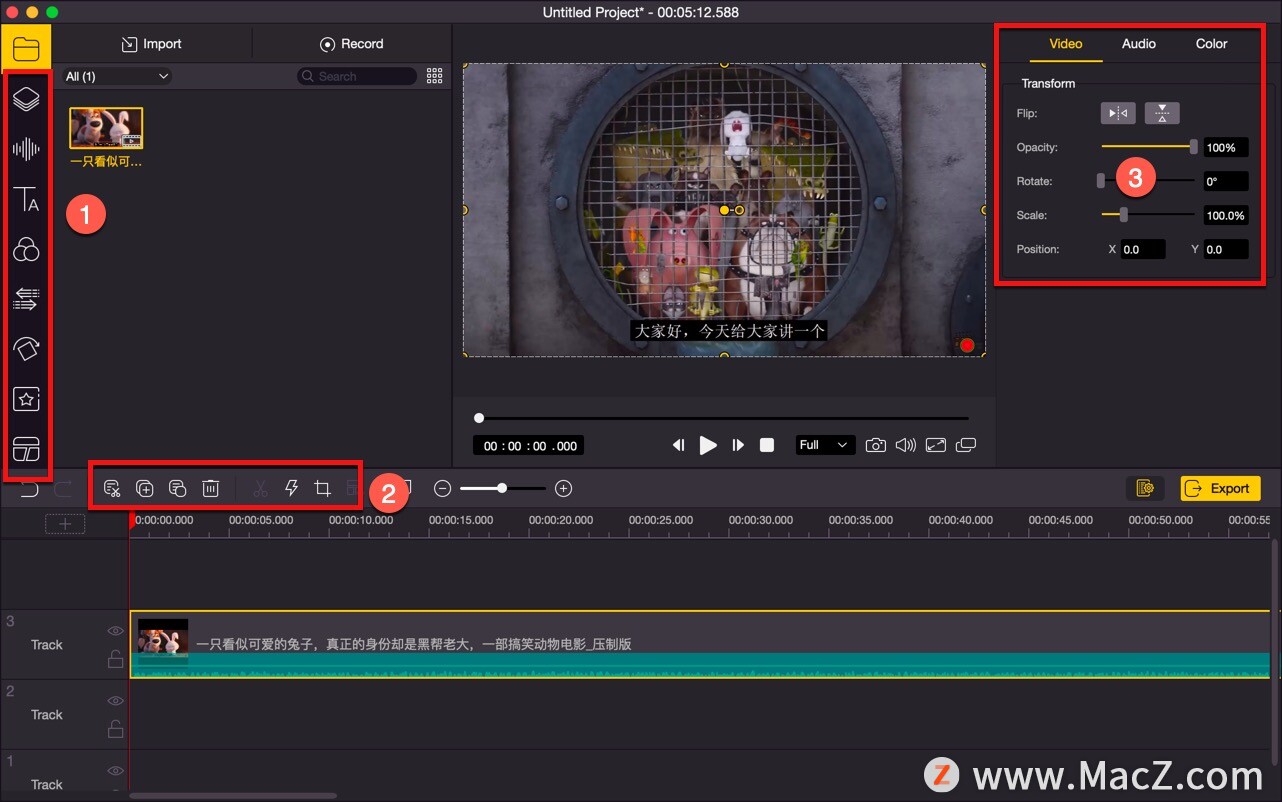This screenshot has height=802, width=1282.
Task: Open the media folder panel
Action: pyautogui.click(x=26, y=48)
